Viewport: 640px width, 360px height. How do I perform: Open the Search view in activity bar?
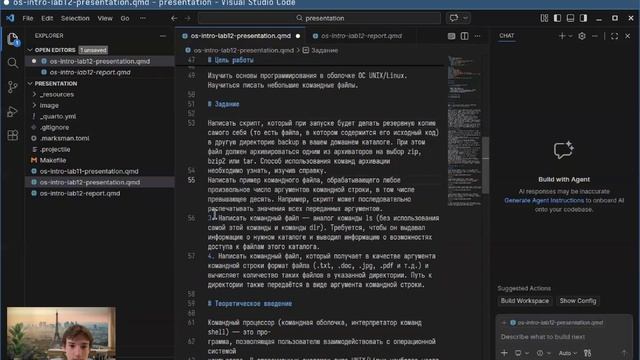(x=13, y=63)
